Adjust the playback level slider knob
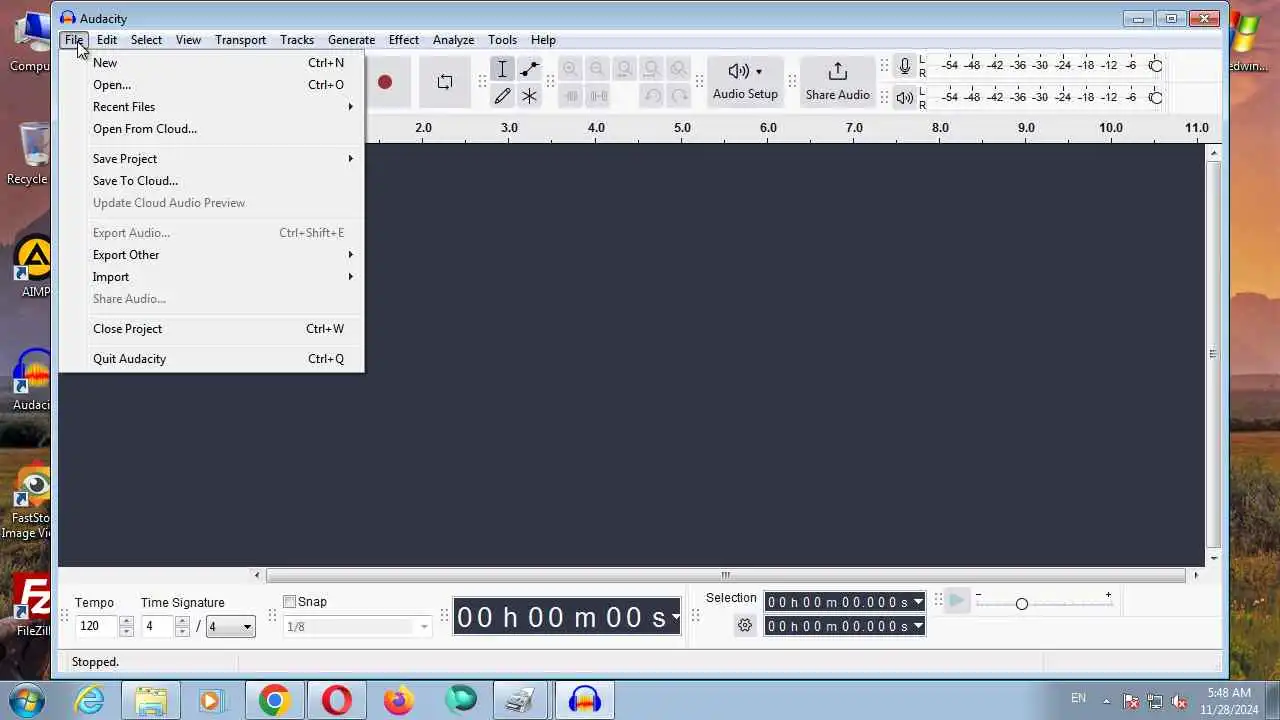The height and width of the screenshot is (720, 1280). (x=1155, y=97)
